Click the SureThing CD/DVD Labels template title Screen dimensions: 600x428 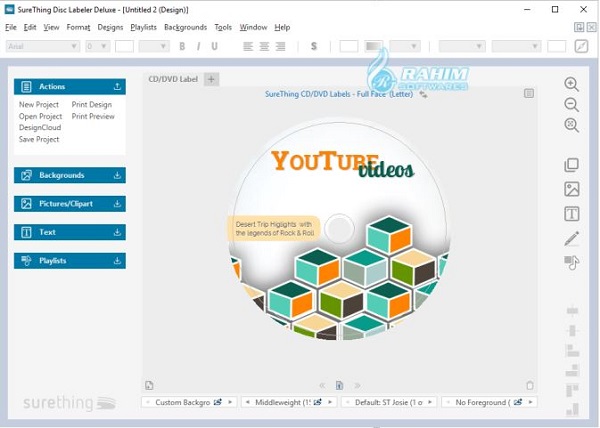339,94
